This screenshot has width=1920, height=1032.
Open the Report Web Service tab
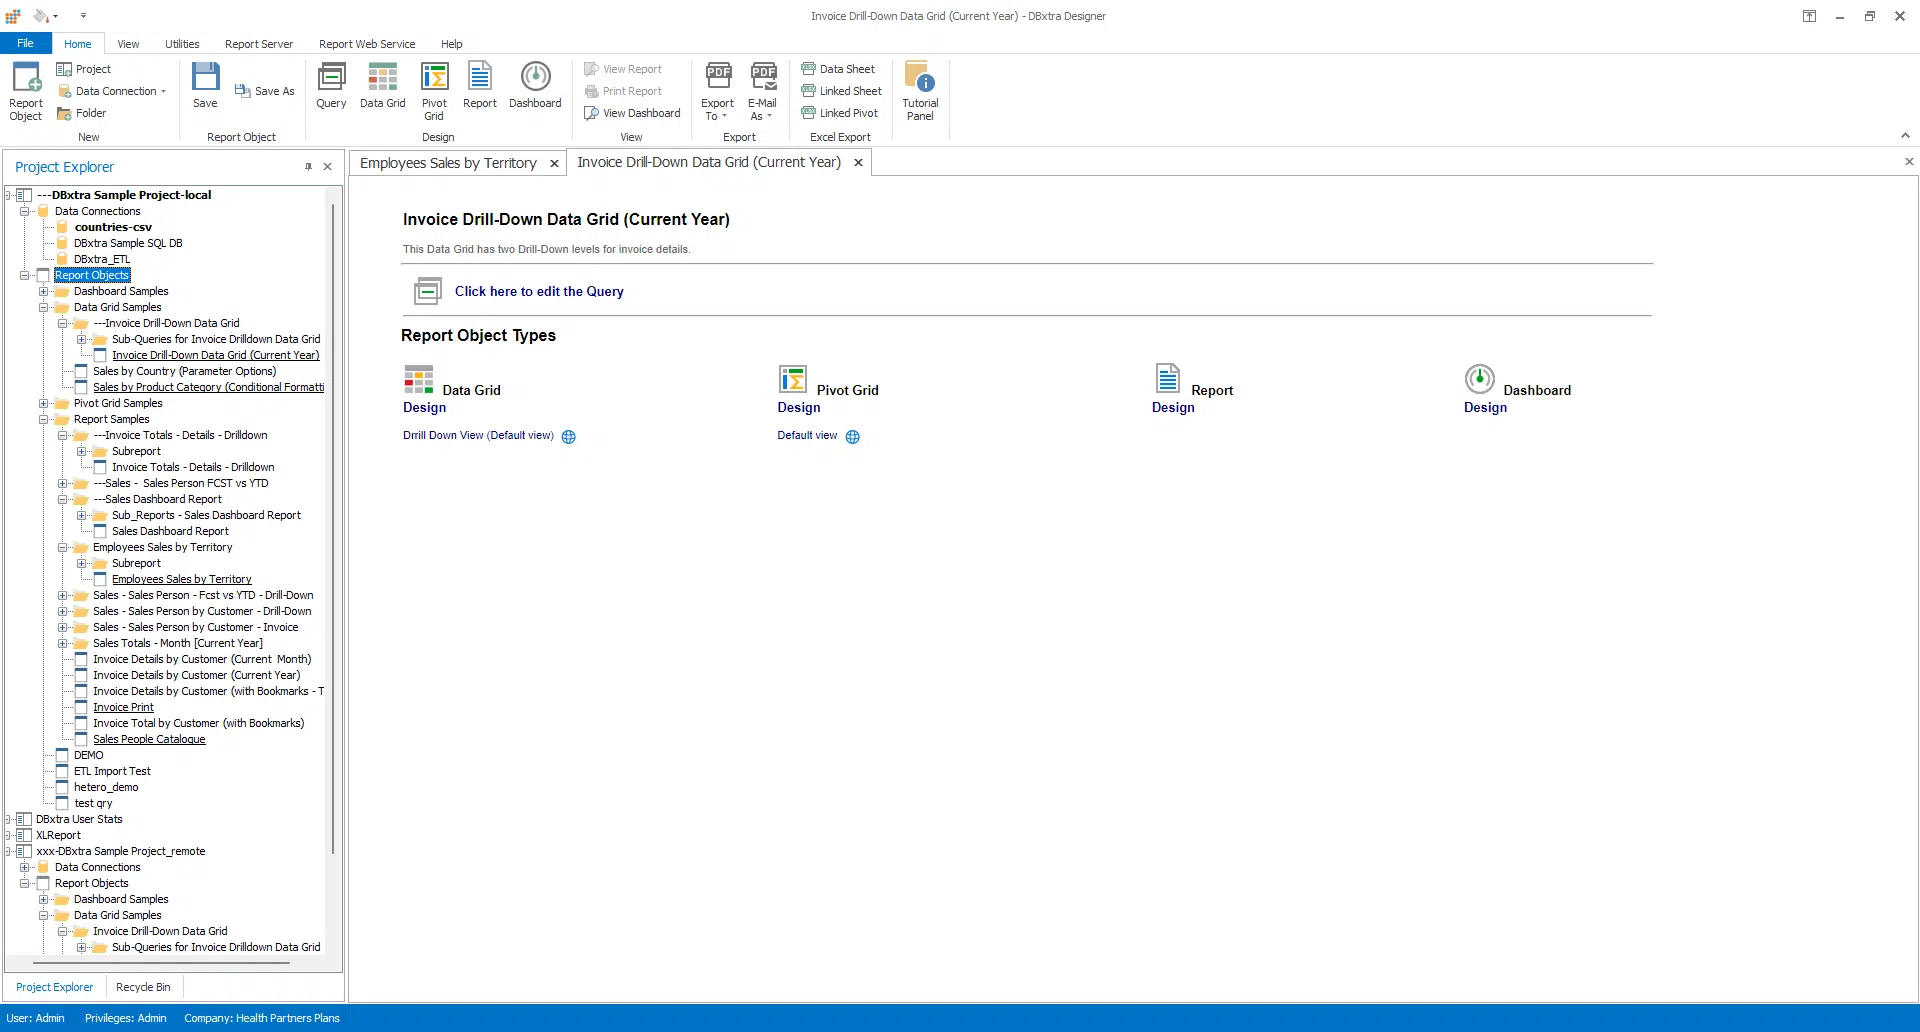tap(367, 44)
